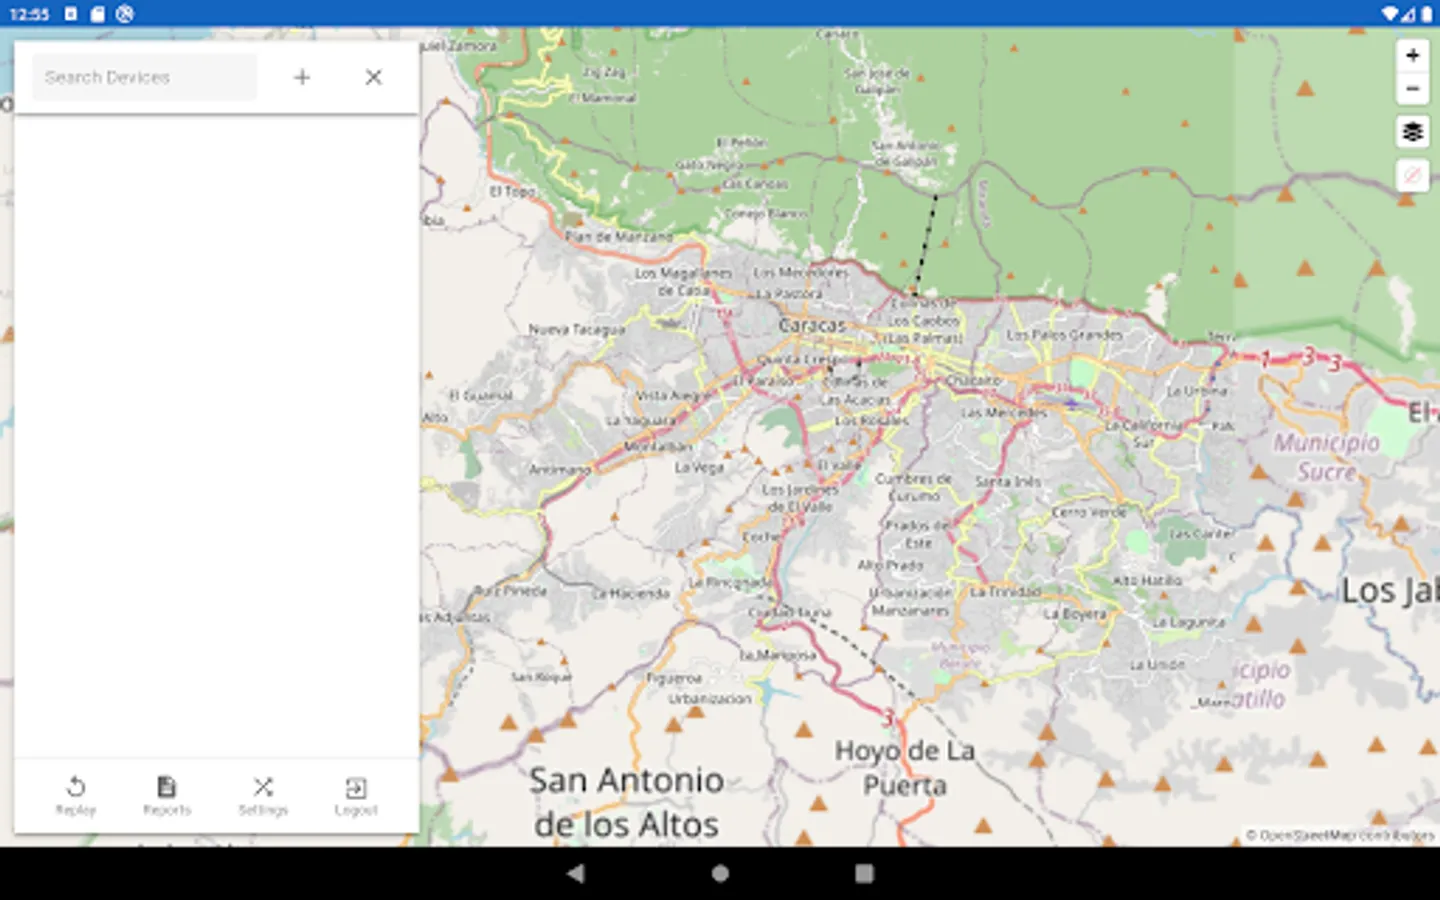This screenshot has width=1440, height=900.
Task: Close the devices panel with X icon
Action: (x=373, y=77)
